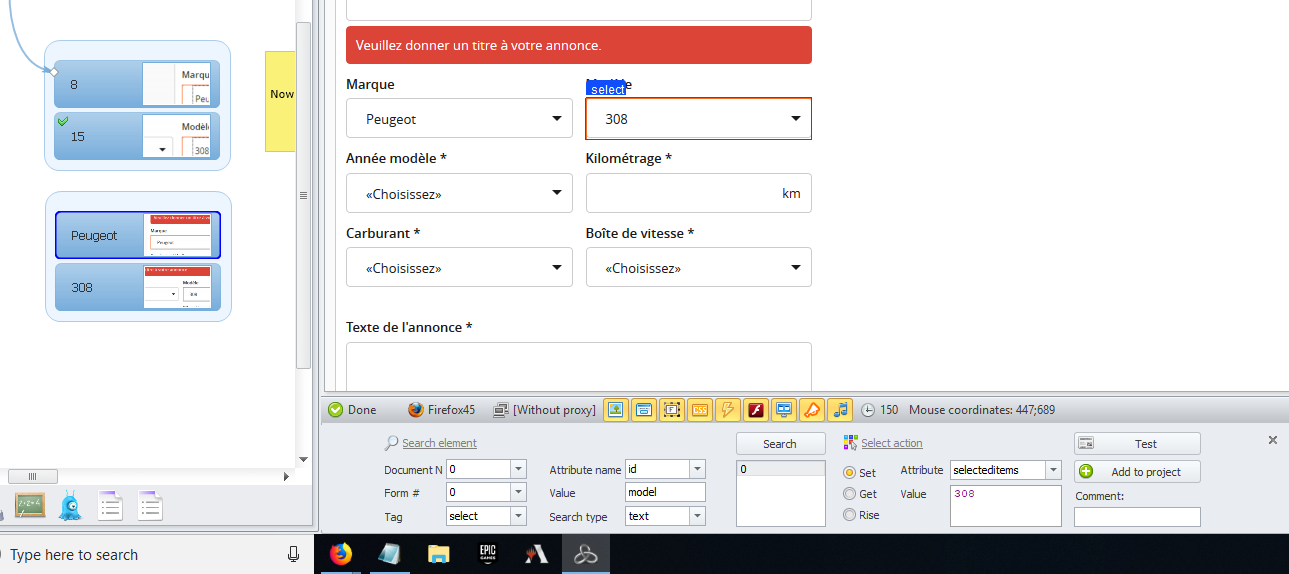This screenshot has height=574, width=1289.
Task: Click the Texte de l'annonce text area
Action: tap(579, 367)
